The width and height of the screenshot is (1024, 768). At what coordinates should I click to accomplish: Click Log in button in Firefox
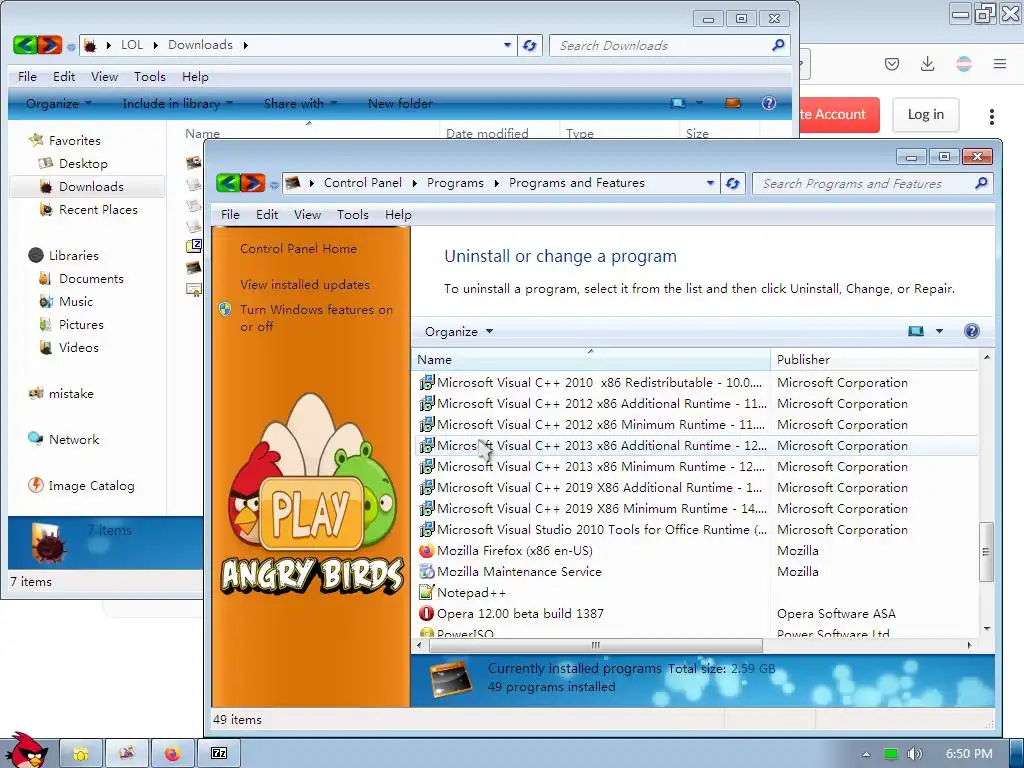coord(925,114)
